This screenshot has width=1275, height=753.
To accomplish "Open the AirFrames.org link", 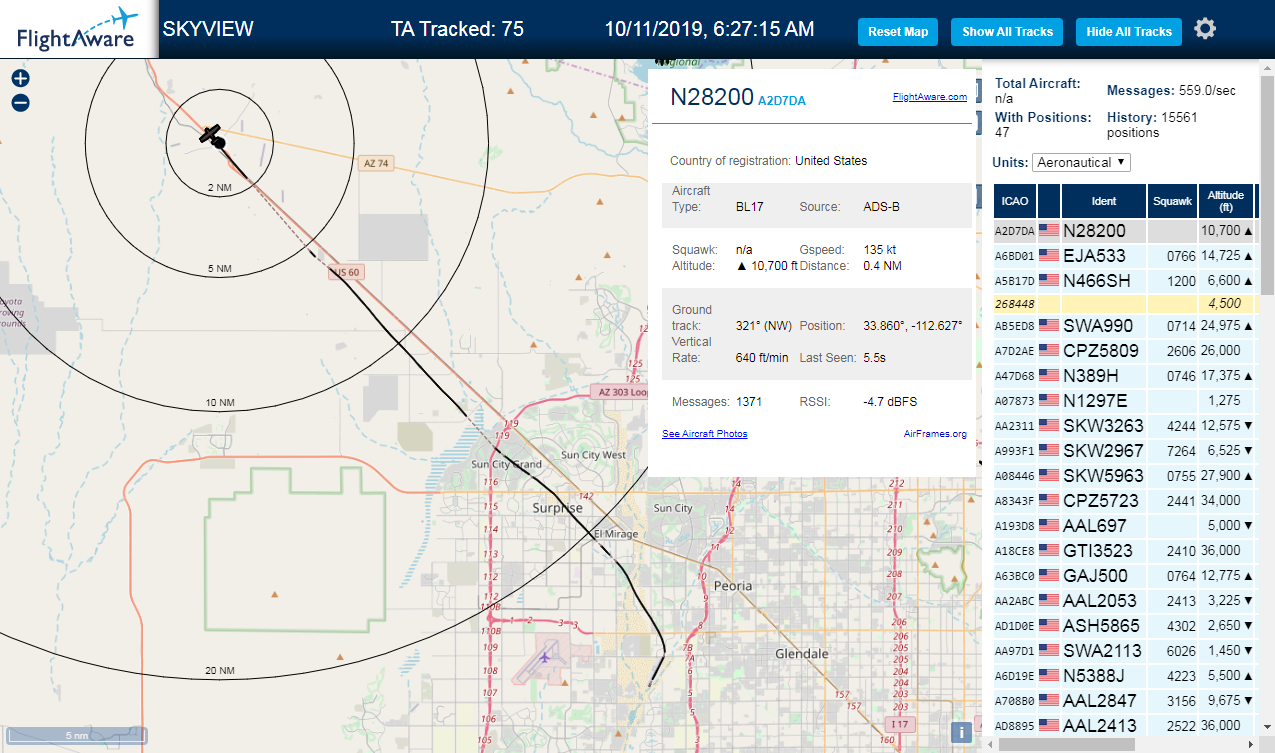I will coord(935,433).
